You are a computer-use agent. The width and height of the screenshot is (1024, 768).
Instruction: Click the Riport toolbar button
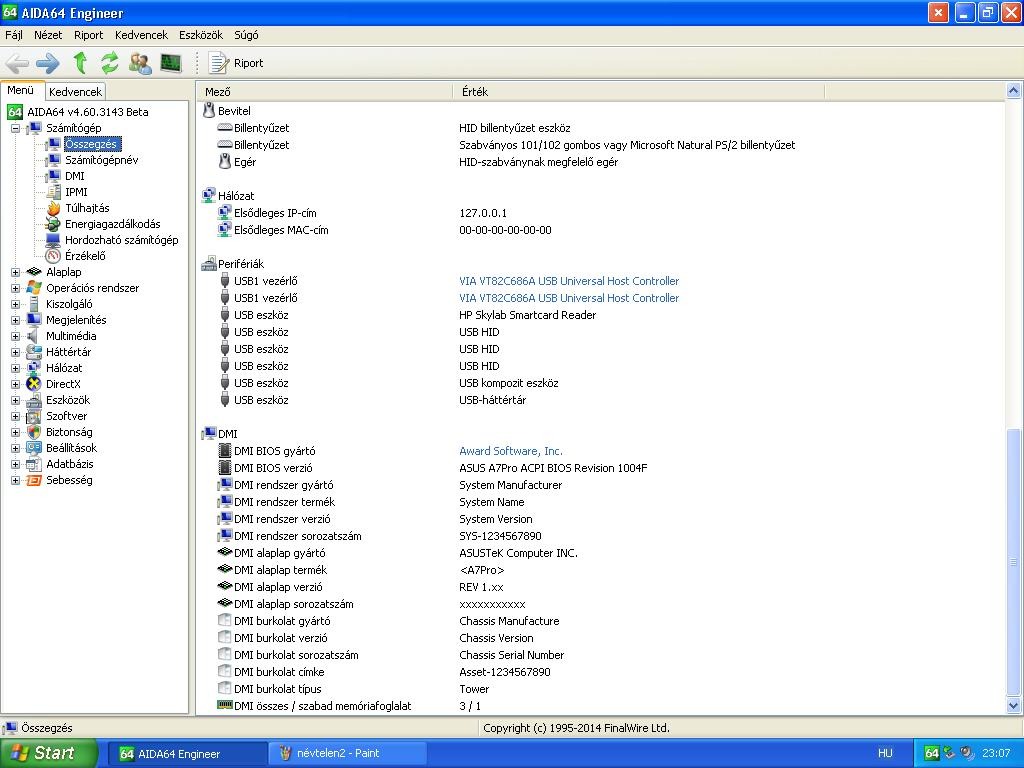(236, 63)
